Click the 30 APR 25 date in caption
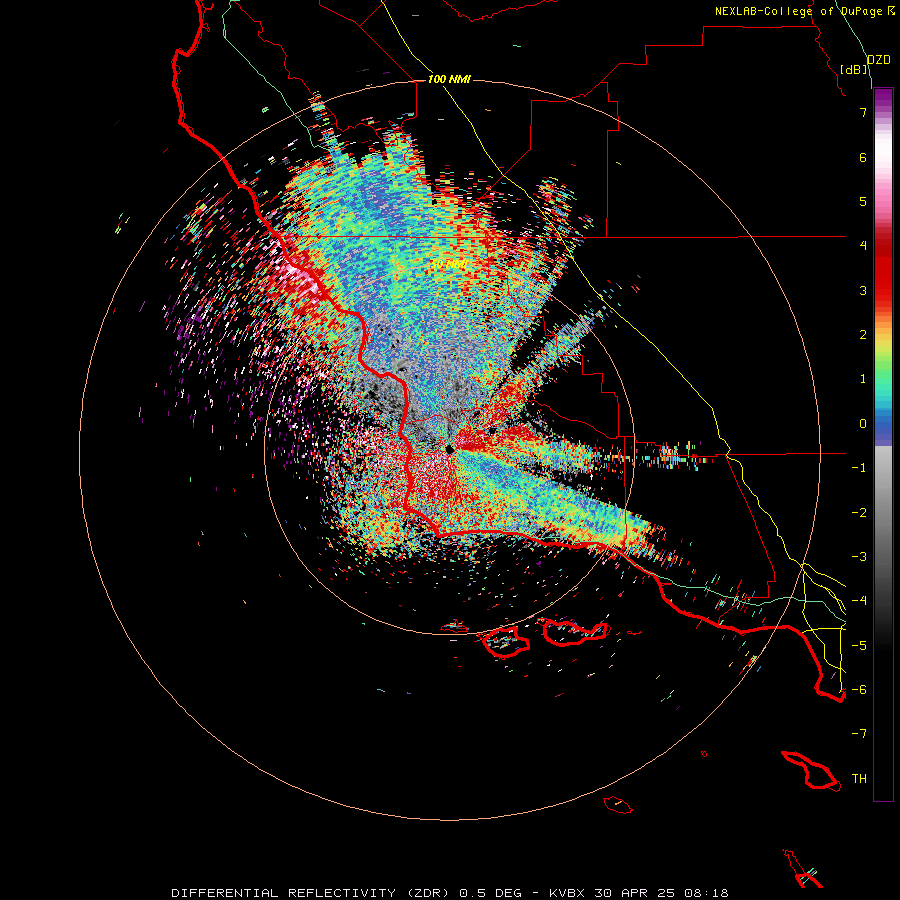Viewport: 900px width, 900px height. click(x=635, y=893)
